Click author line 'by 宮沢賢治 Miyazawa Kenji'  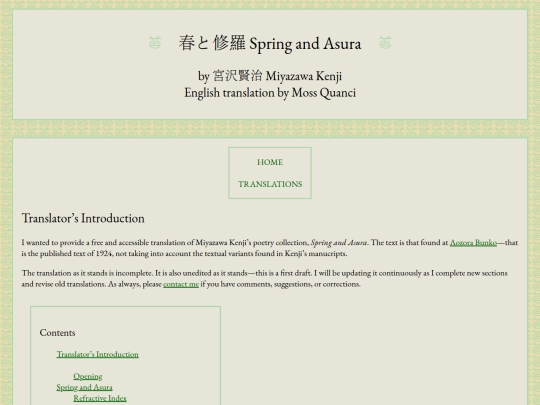pyautogui.click(x=270, y=76)
